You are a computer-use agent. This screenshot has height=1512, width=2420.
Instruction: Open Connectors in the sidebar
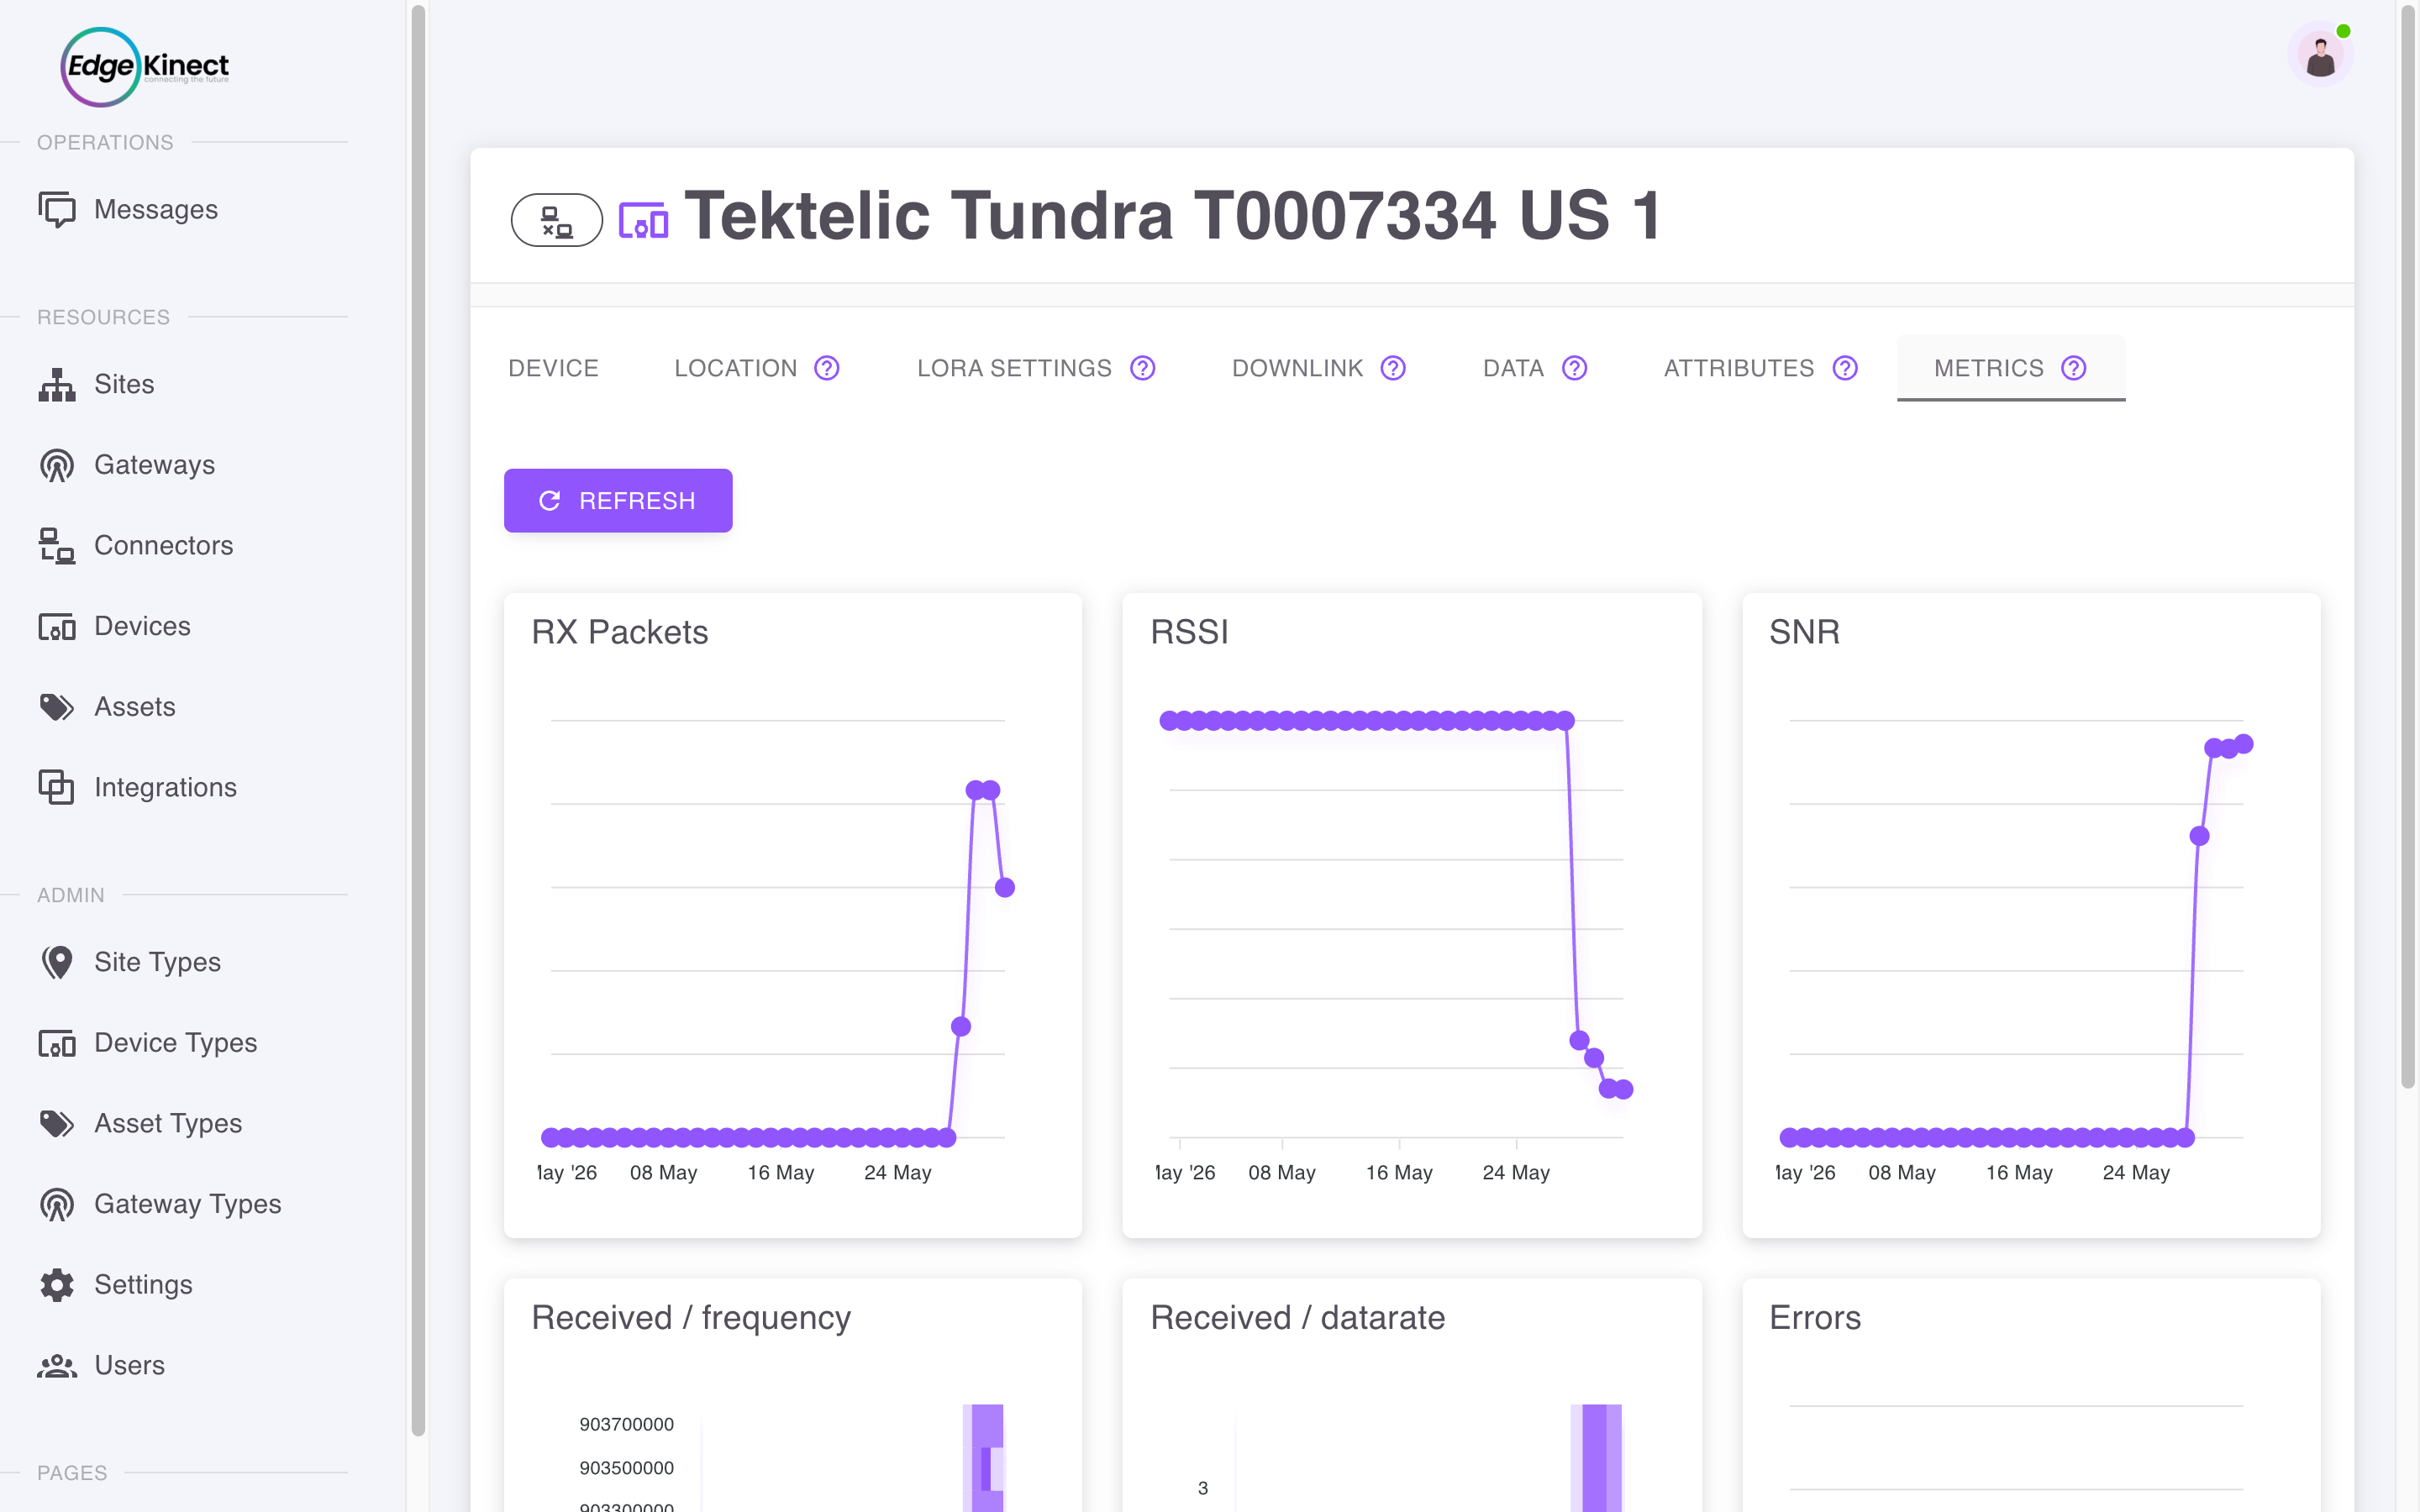coord(164,546)
